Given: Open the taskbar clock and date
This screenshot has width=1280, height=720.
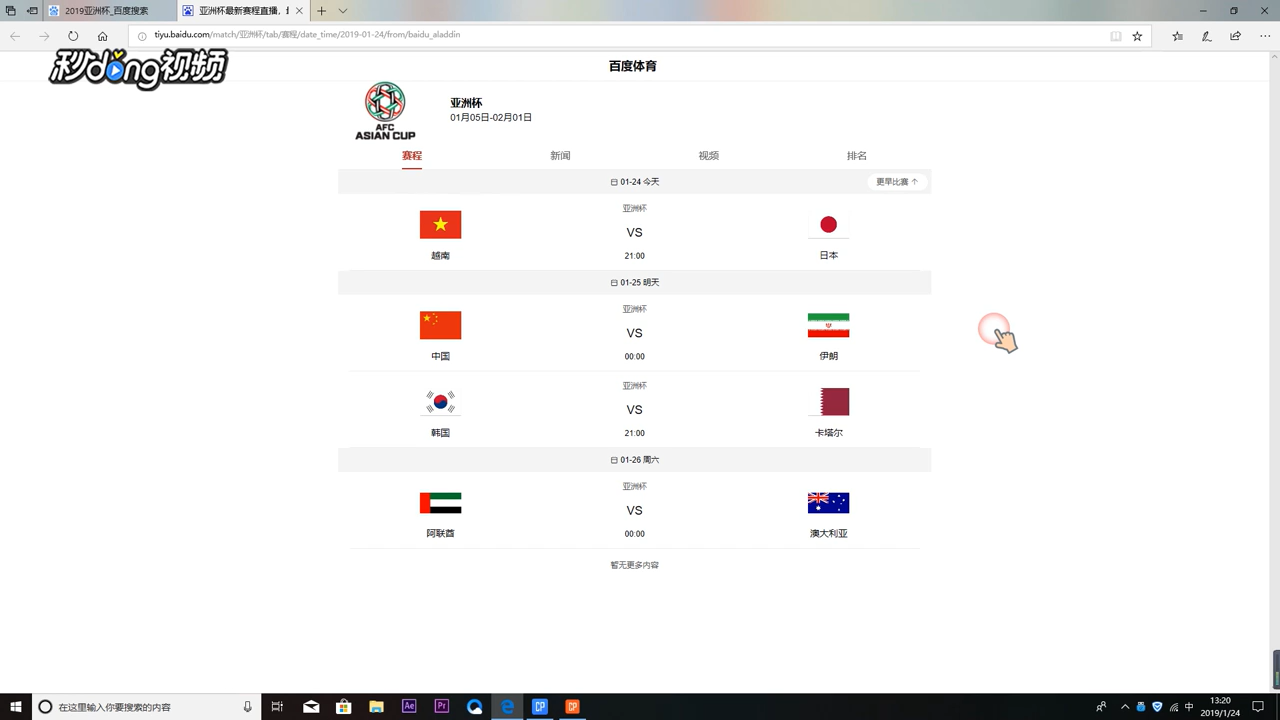Looking at the screenshot, I should (1221, 707).
